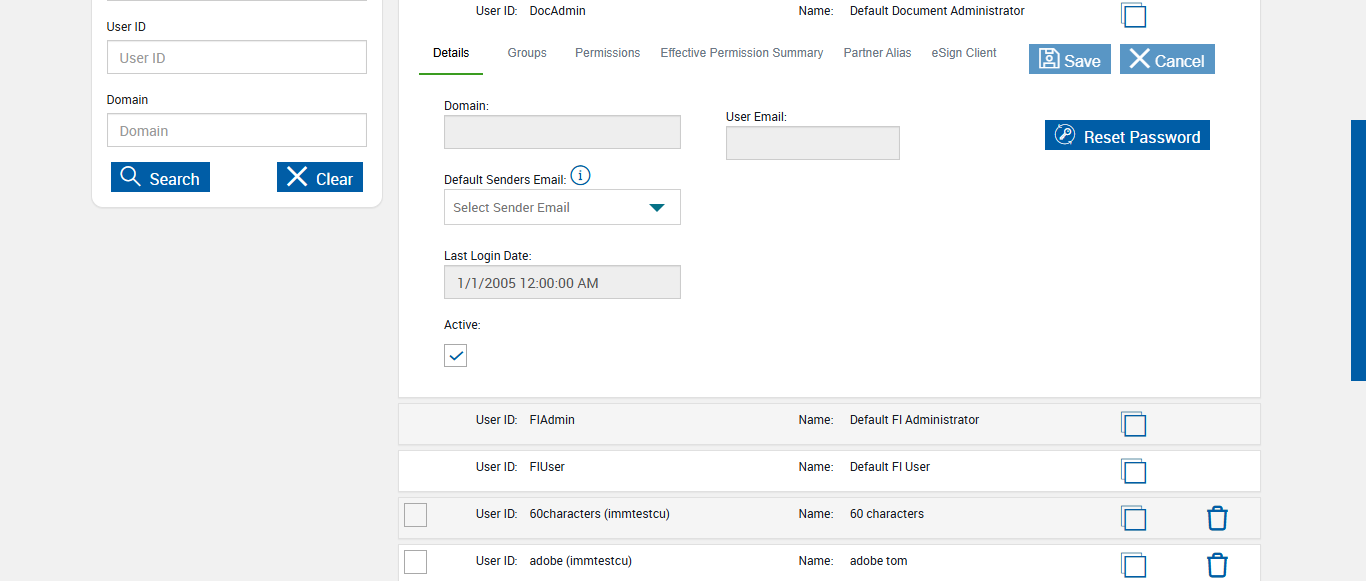This screenshot has height=581, width=1366.
Task: Click the copy icon for FIAdmin user
Action: (1133, 424)
